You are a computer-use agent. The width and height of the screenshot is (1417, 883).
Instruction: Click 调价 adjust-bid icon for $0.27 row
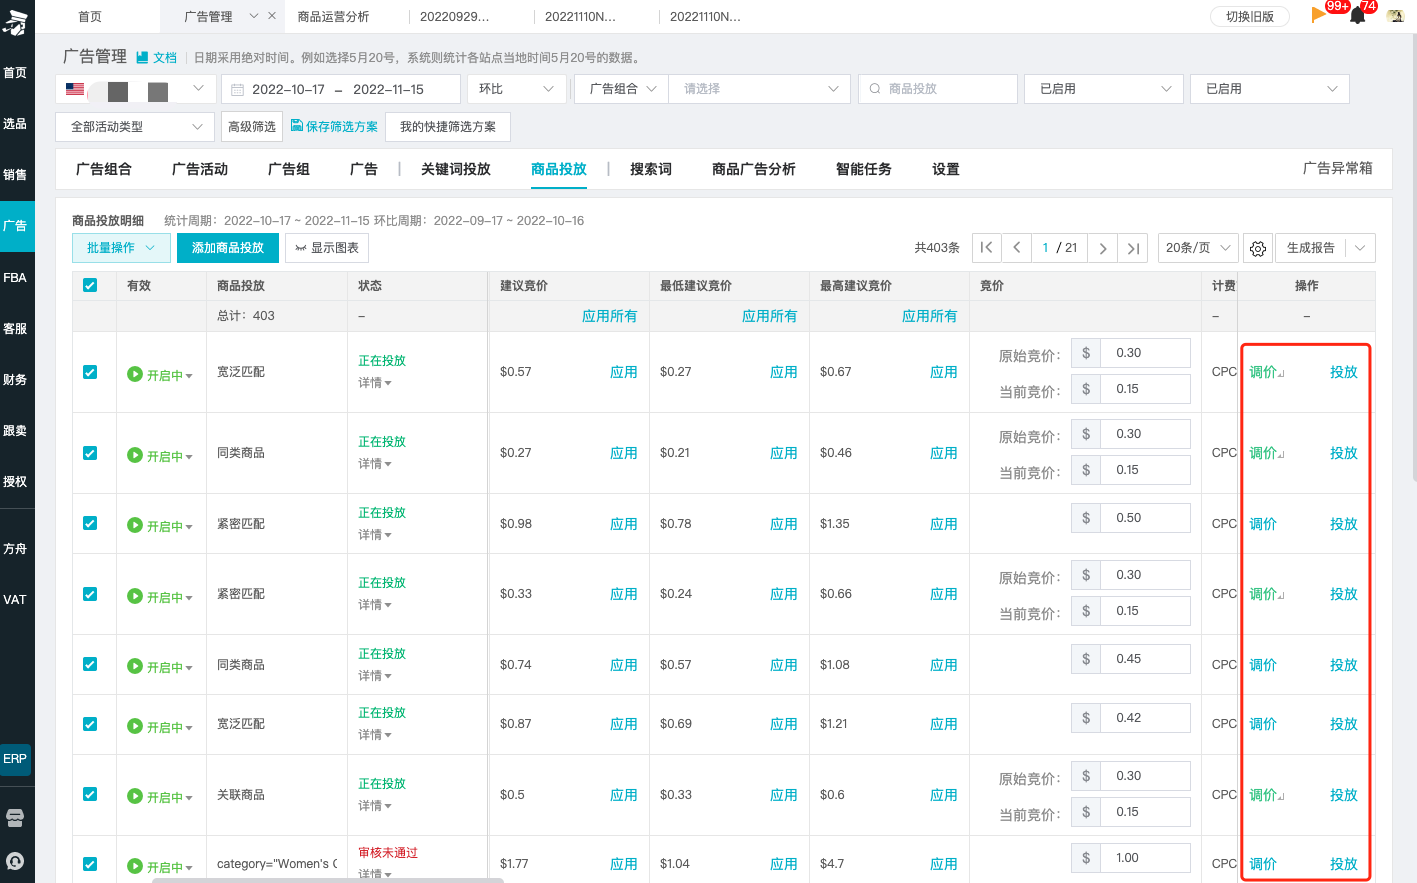[x=1267, y=453]
